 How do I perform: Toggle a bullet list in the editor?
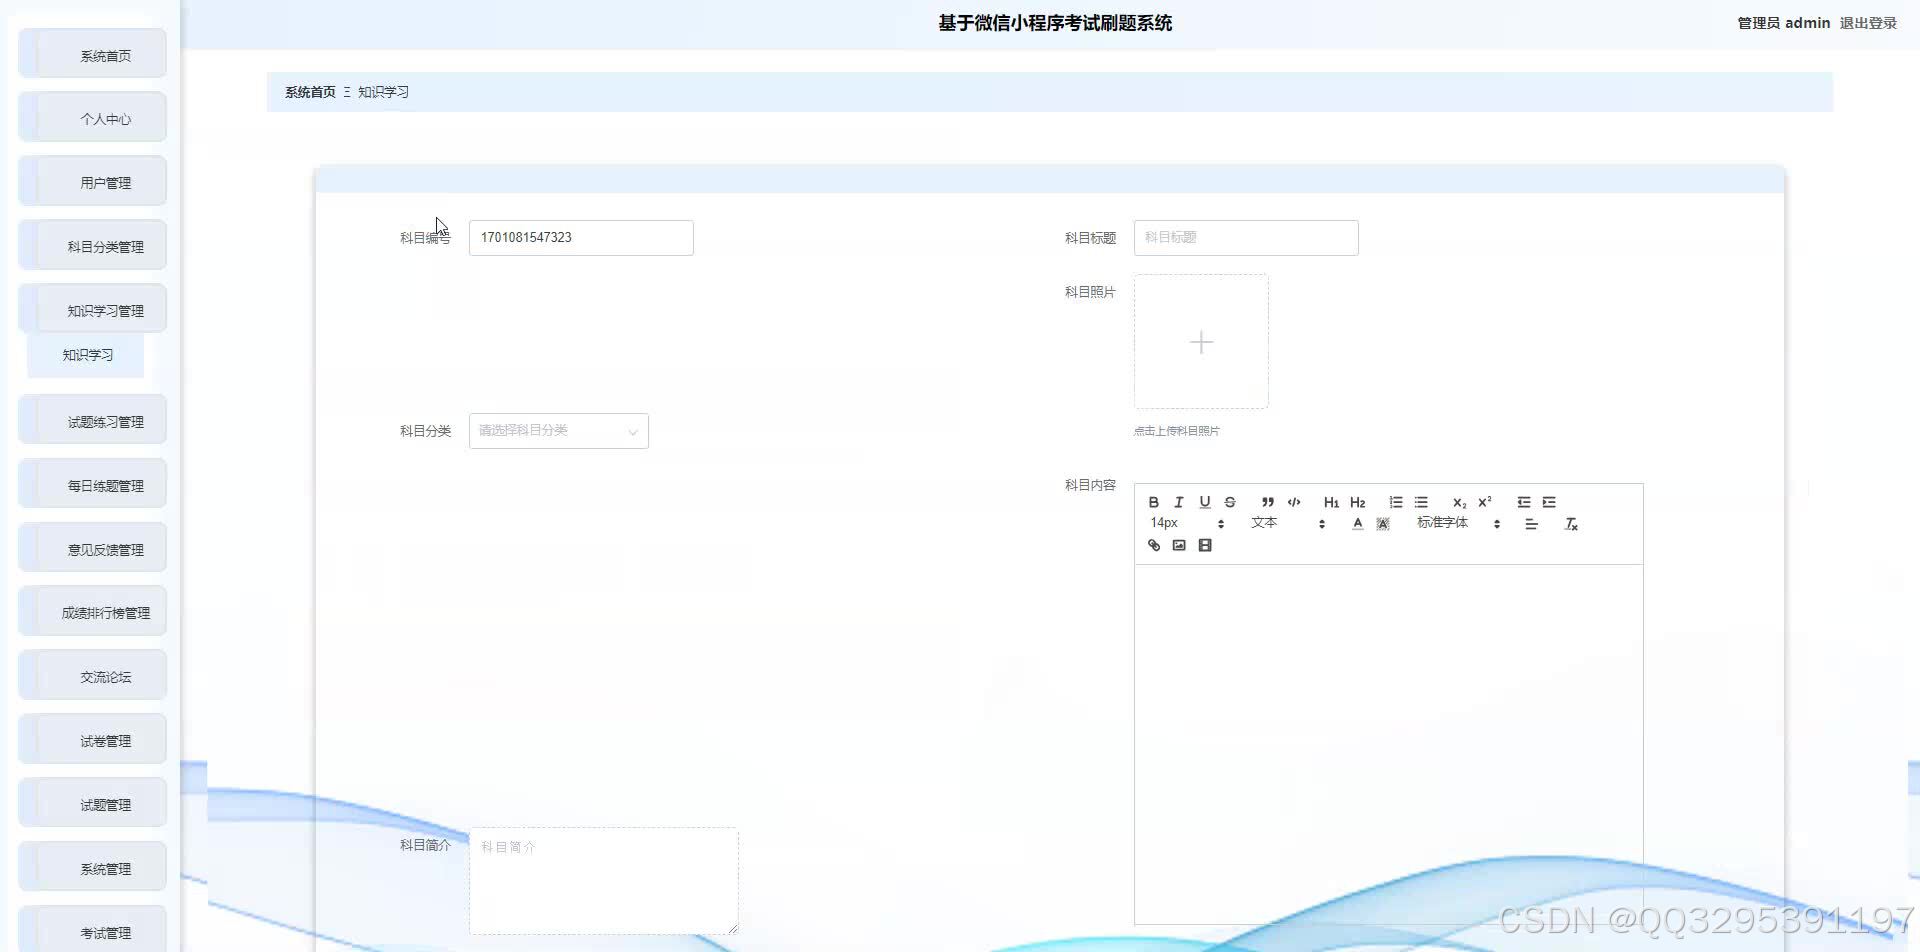[1420, 502]
